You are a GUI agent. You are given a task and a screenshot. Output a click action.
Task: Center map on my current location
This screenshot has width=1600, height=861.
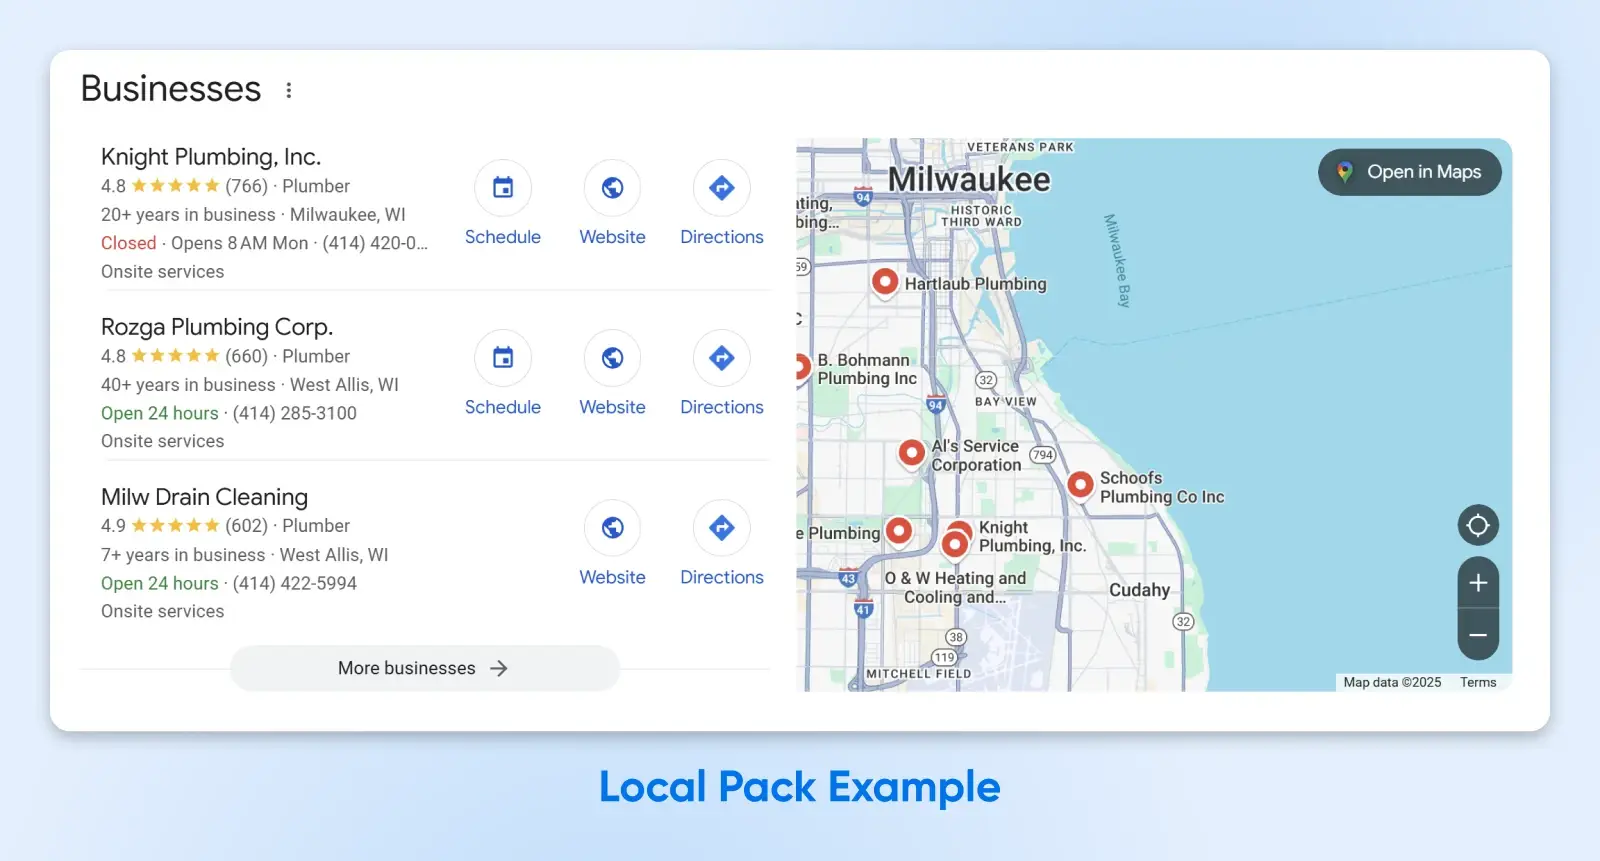[x=1477, y=525]
